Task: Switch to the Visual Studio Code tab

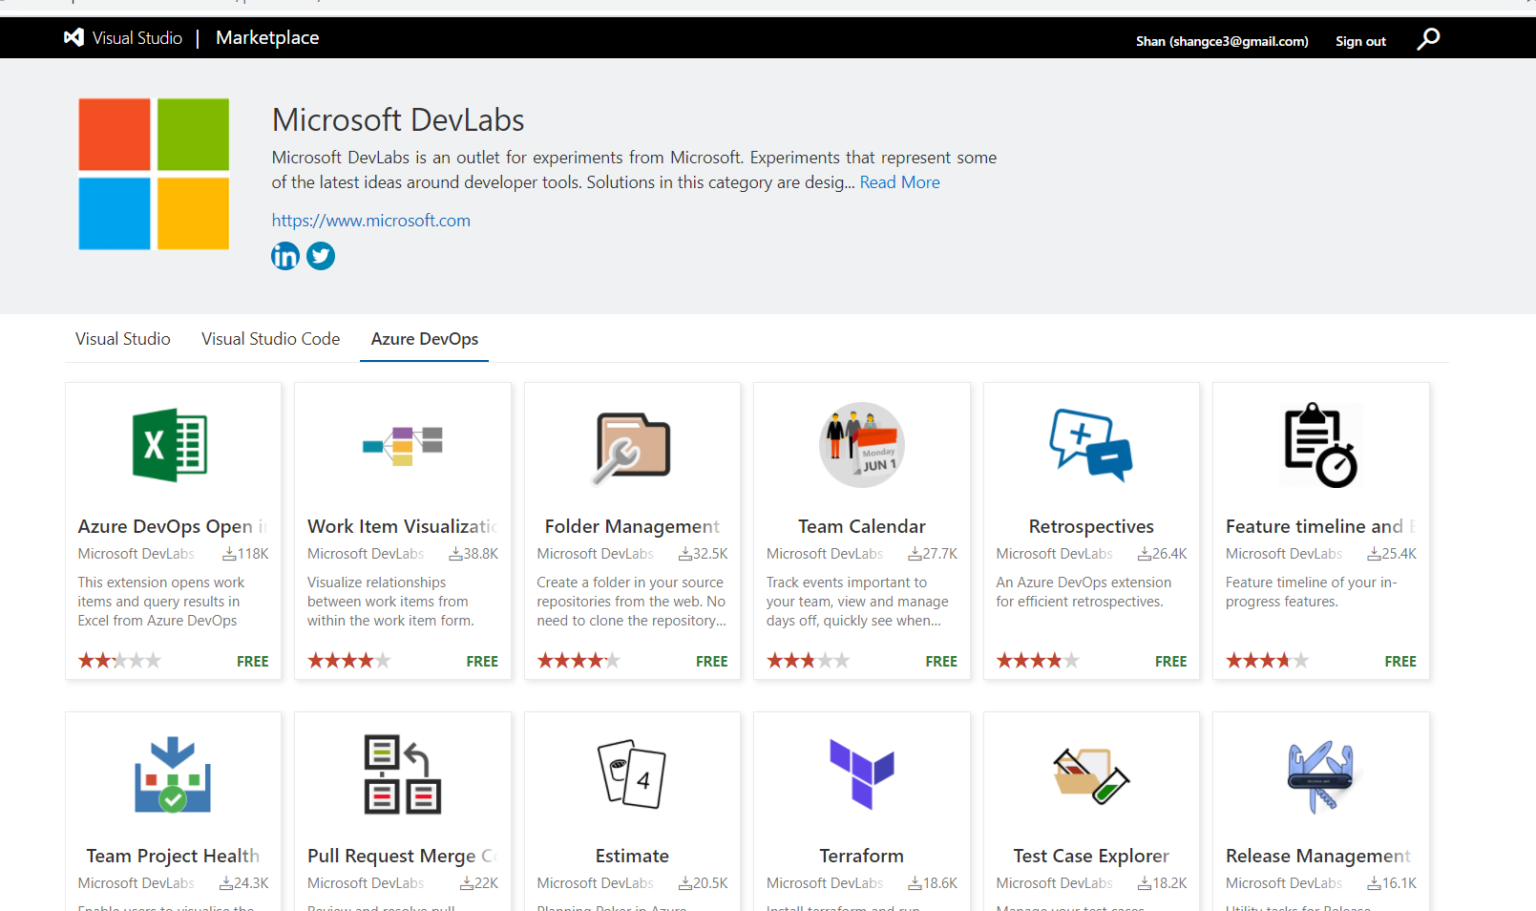Action: (270, 339)
